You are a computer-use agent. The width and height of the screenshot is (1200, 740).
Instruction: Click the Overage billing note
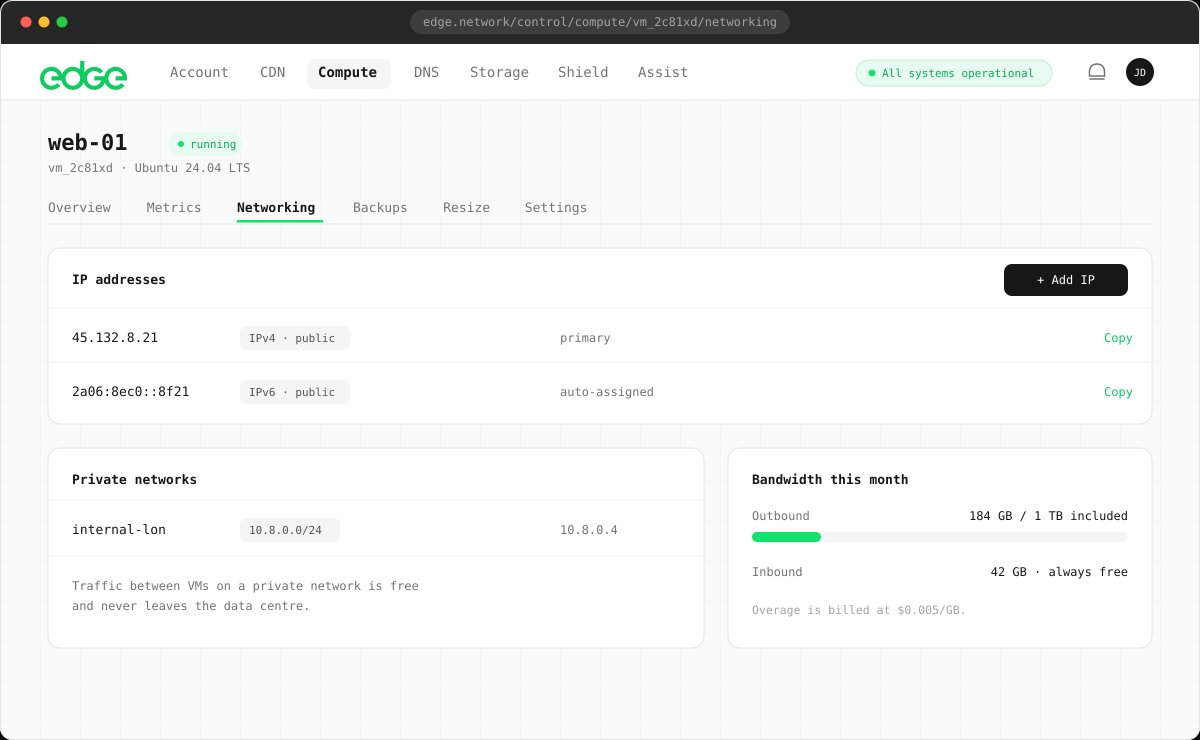coord(859,610)
